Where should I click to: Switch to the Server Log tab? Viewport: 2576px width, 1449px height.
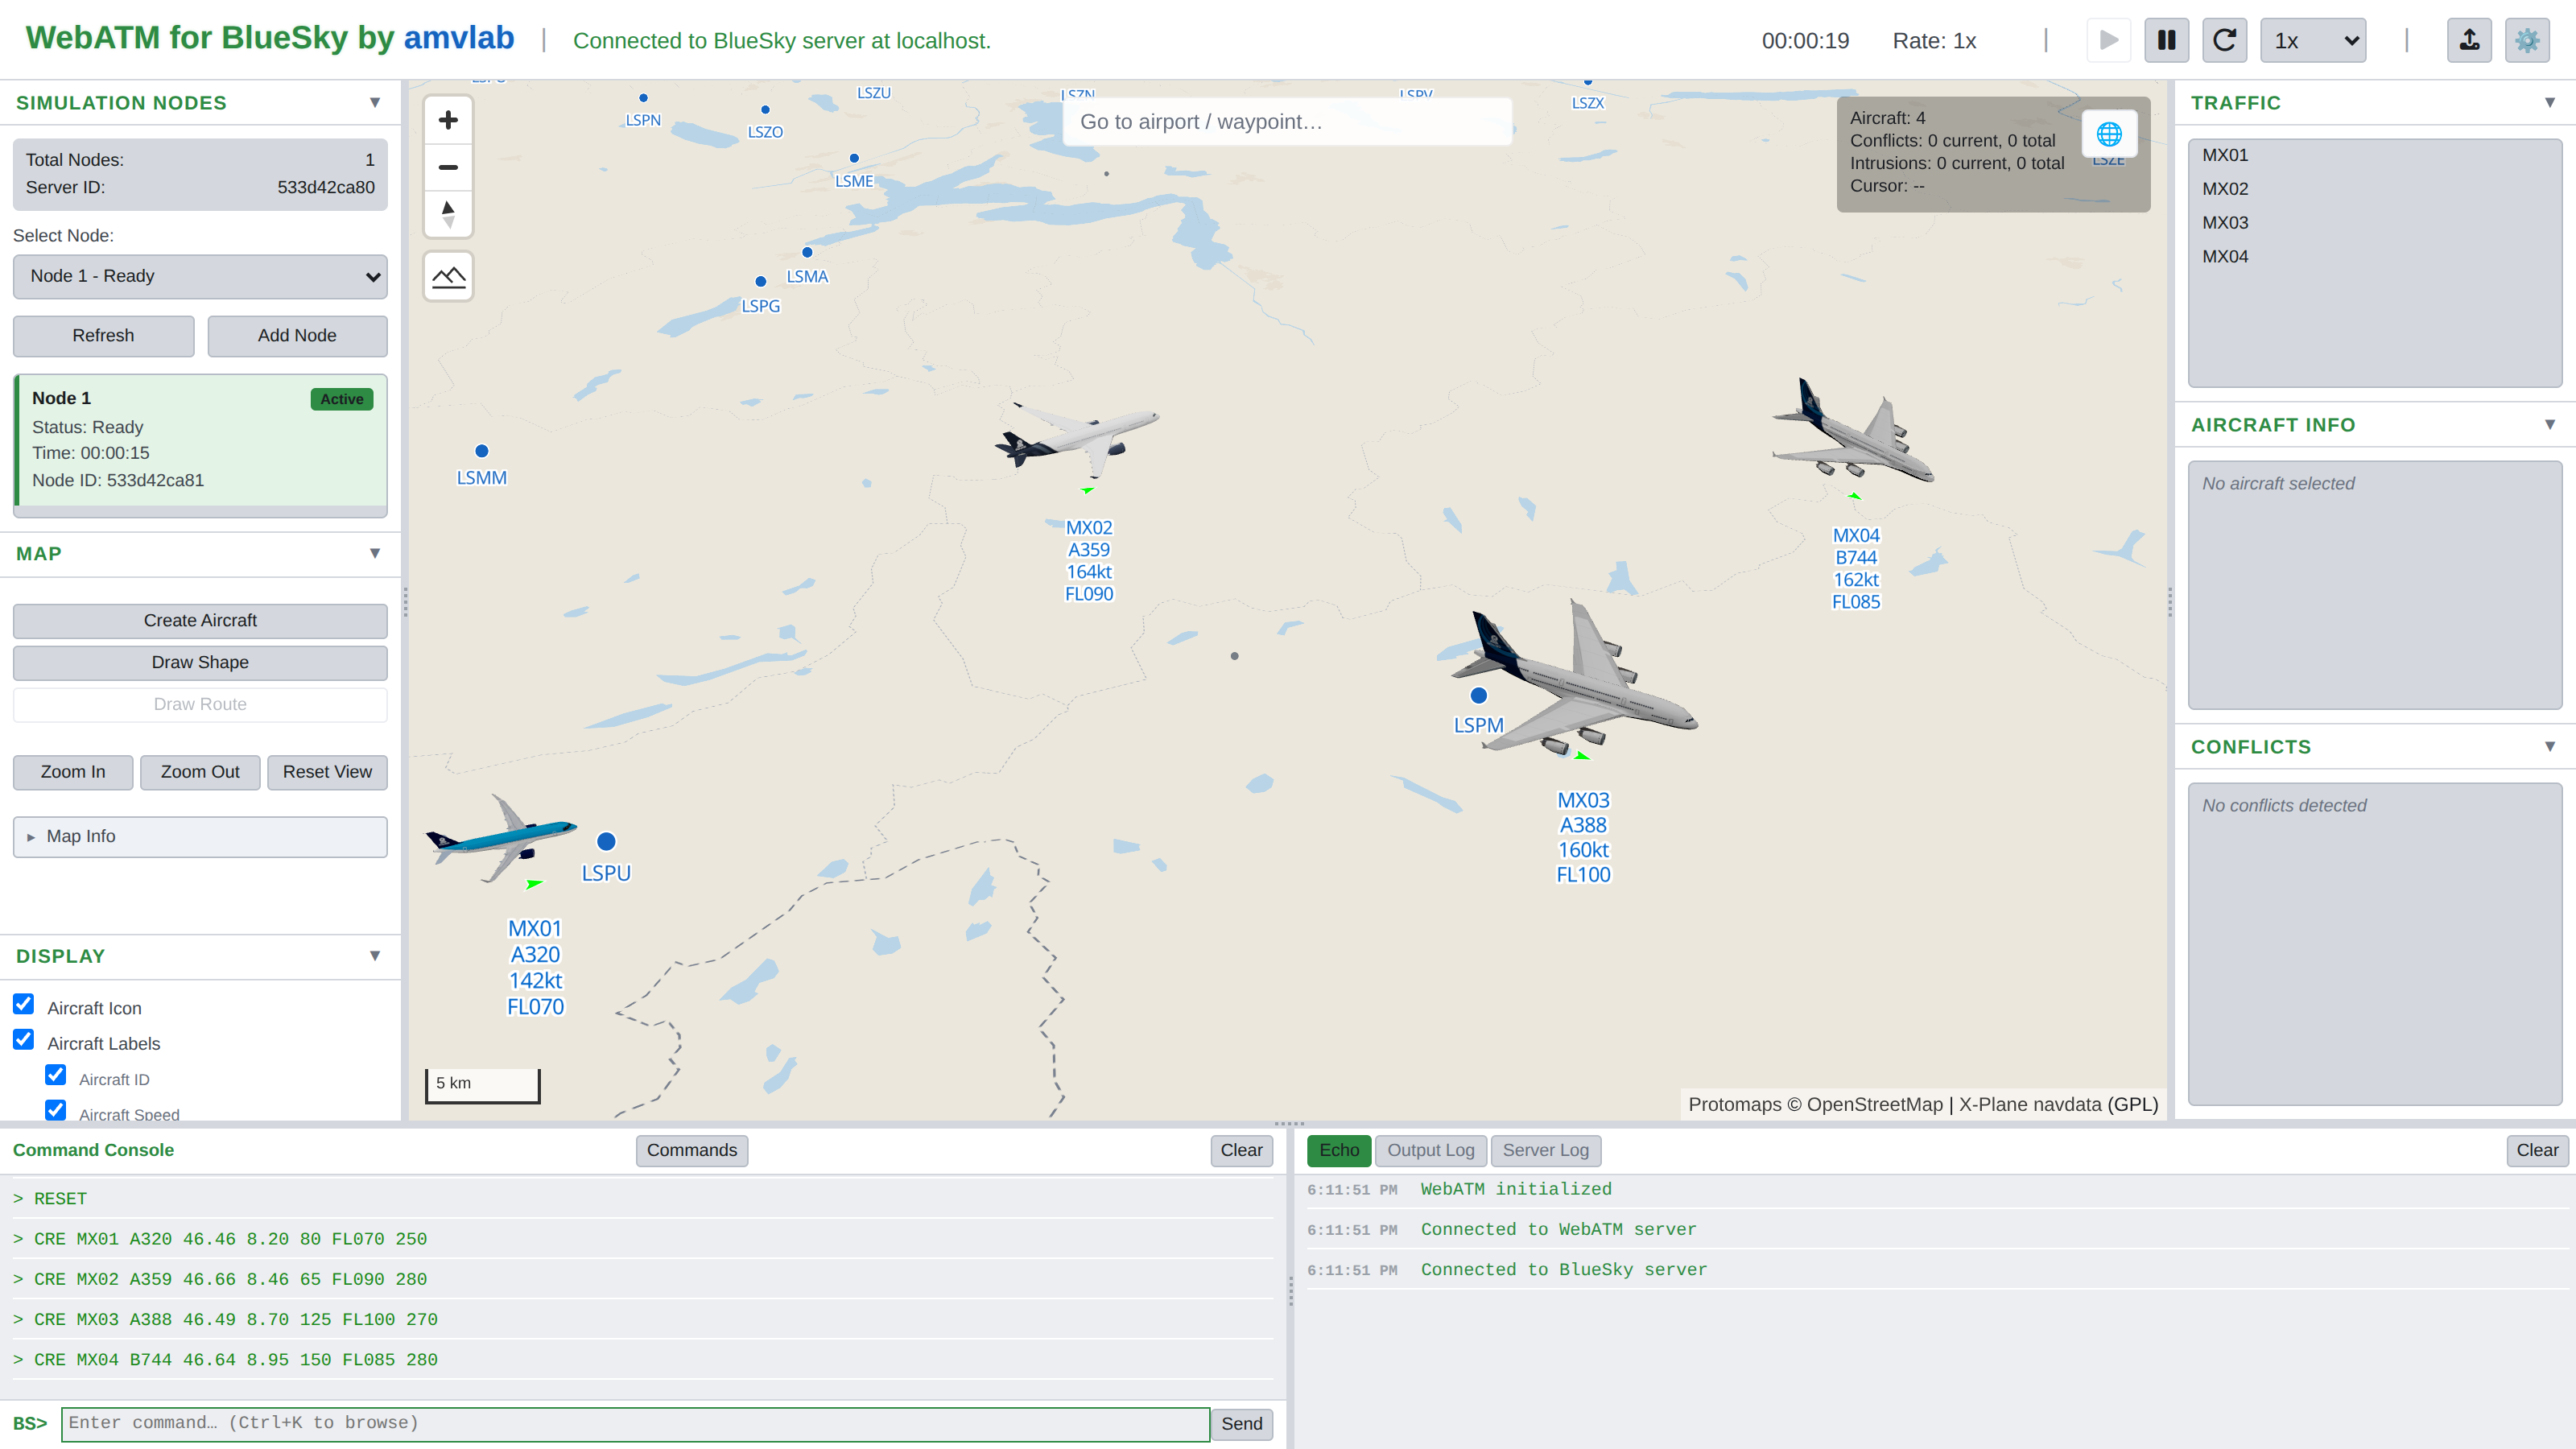click(x=1545, y=1150)
